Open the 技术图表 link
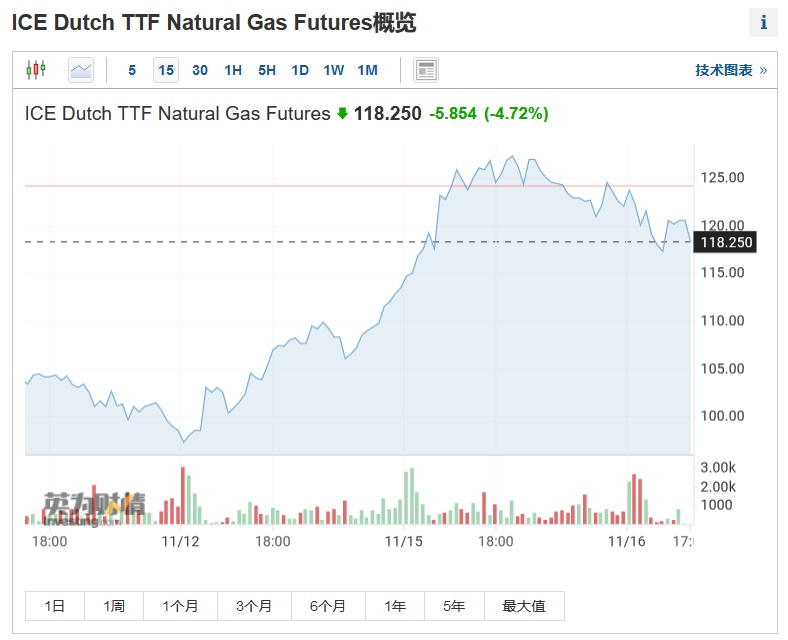This screenshot has width=788, height=640. pyautogui.click(x=724, y=70)
